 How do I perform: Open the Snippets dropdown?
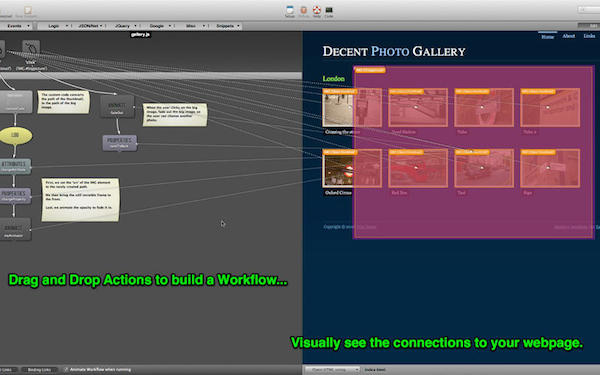(227, 26)
